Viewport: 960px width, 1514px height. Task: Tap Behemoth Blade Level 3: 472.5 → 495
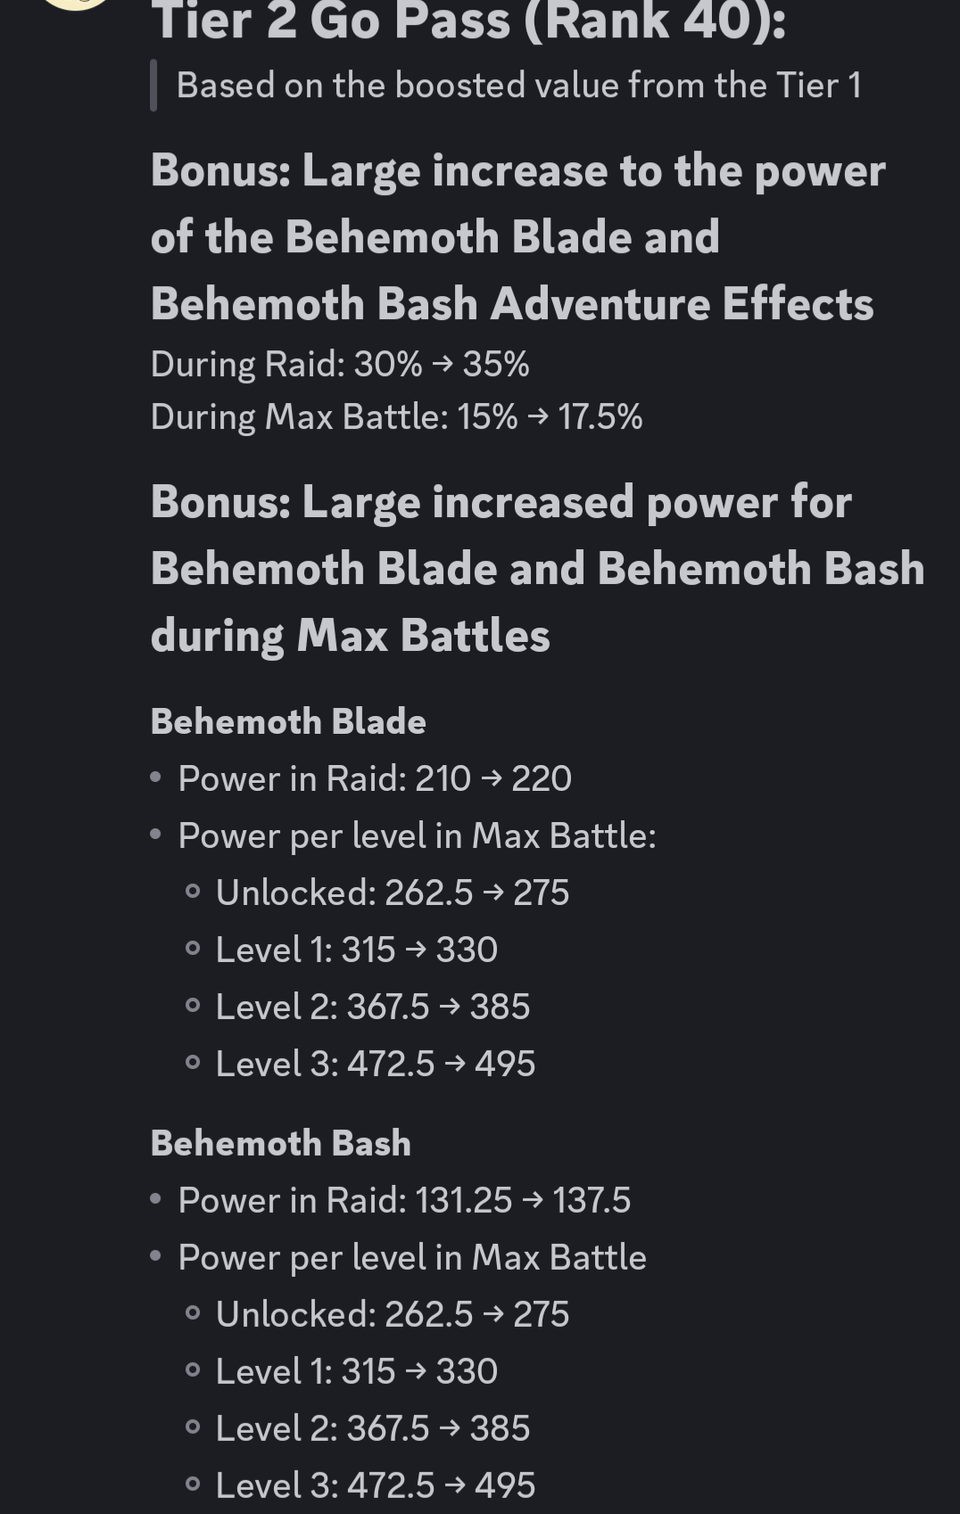375,1064
